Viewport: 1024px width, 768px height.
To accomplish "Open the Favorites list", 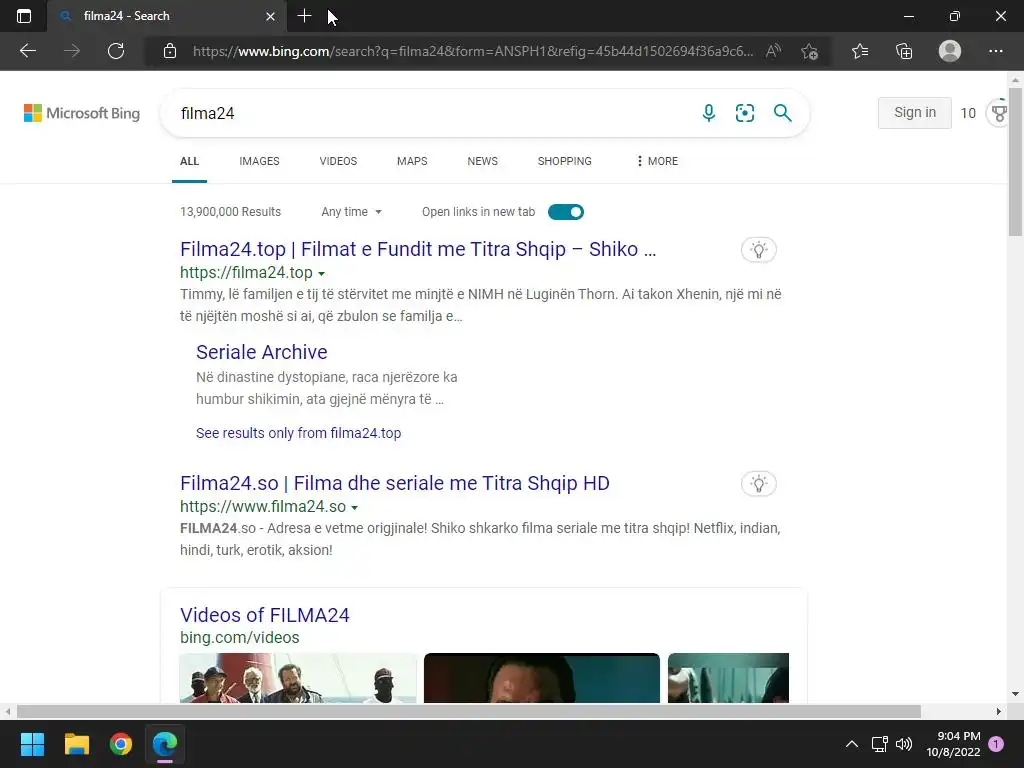I will click(860, 51).
